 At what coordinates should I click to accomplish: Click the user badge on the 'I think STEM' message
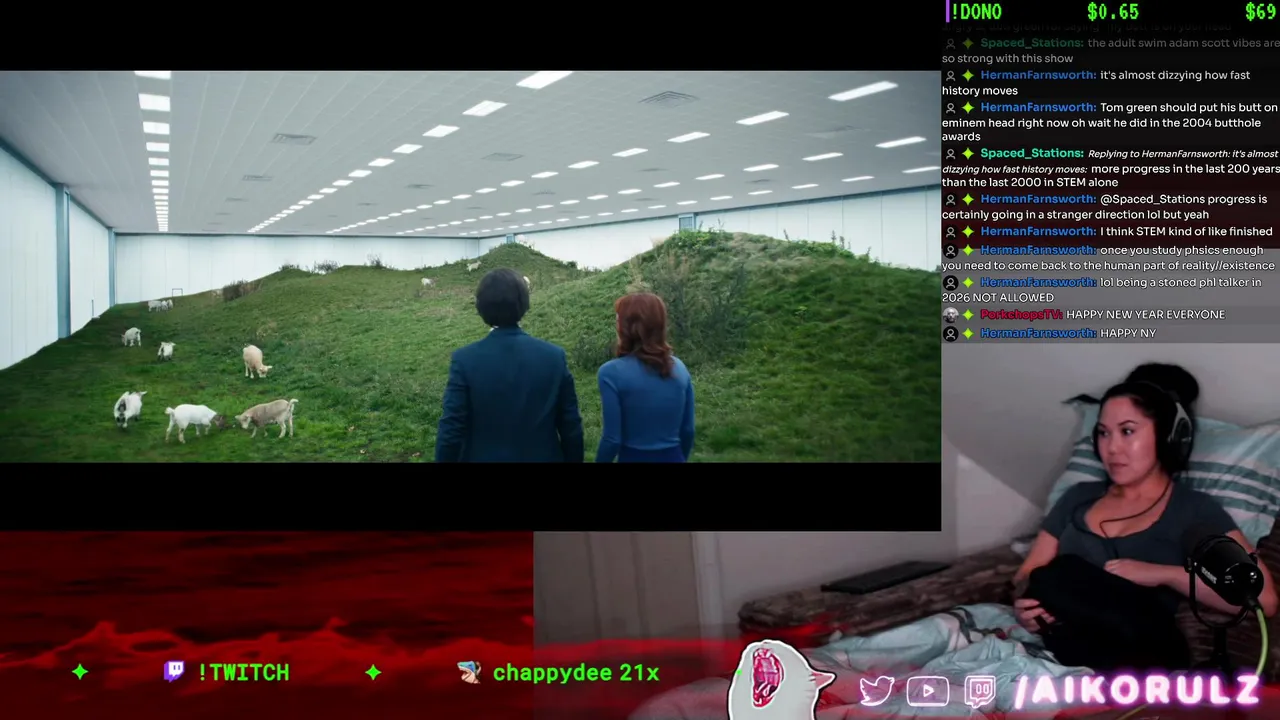coord(950,232)
